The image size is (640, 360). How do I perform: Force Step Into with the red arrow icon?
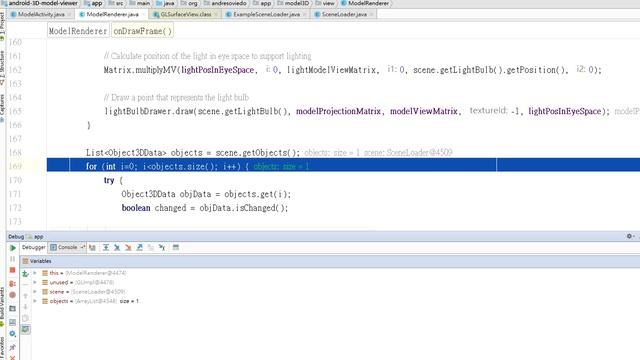[x=128, y=248]
